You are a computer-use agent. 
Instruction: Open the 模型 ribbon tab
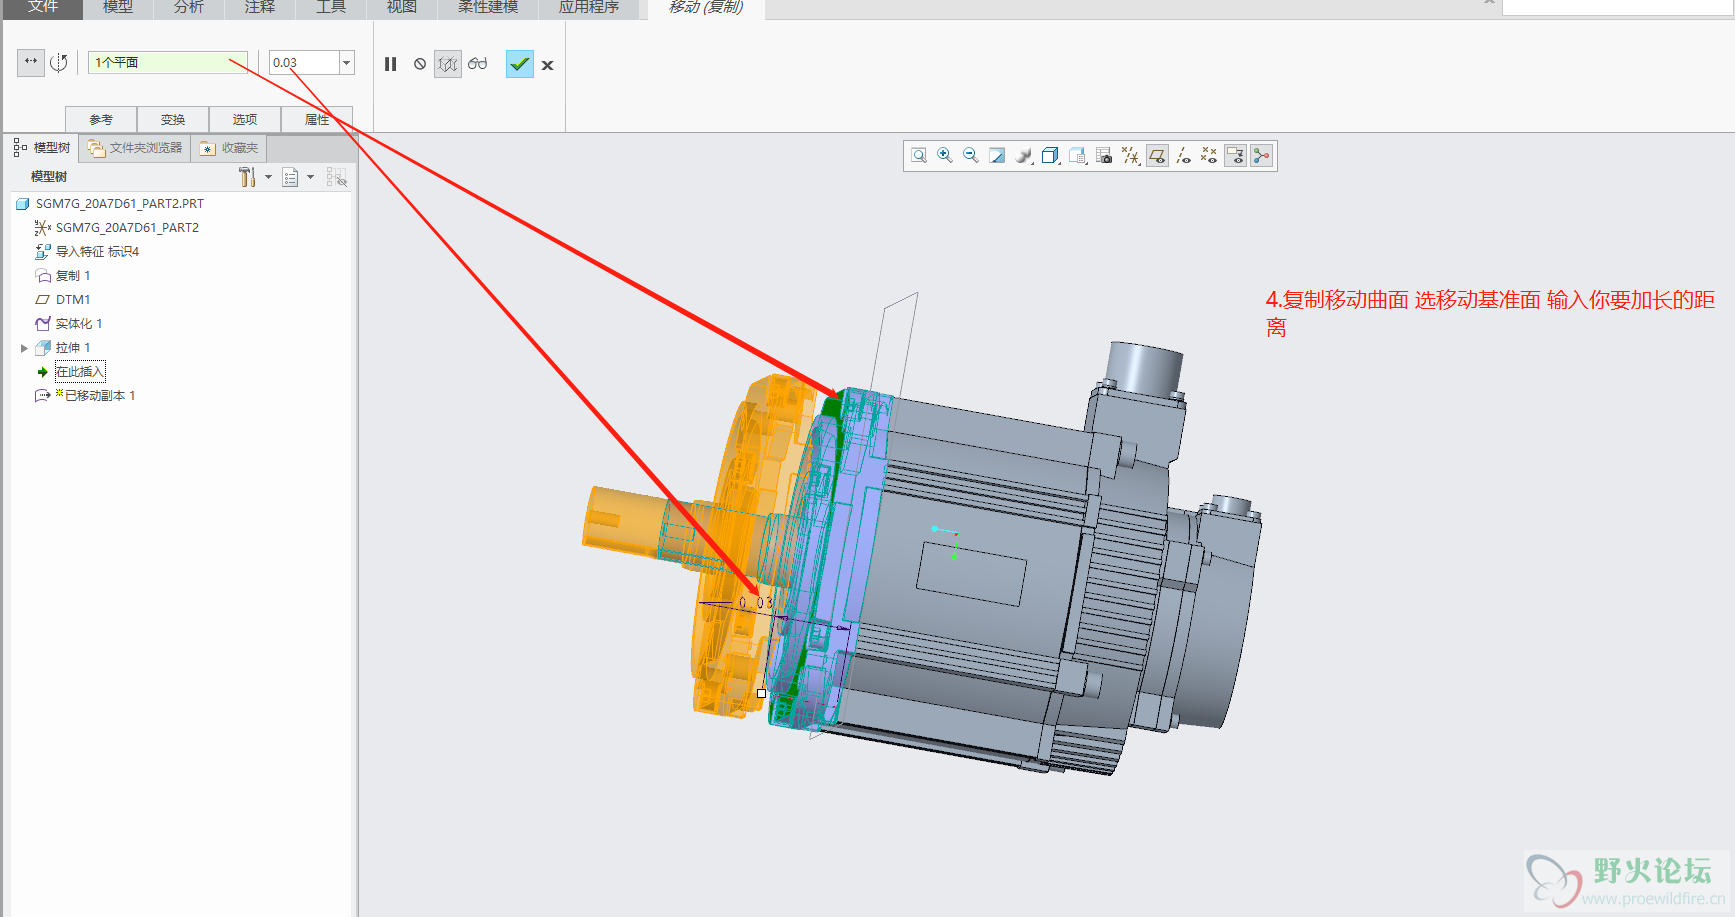click(x=118, y=7)
